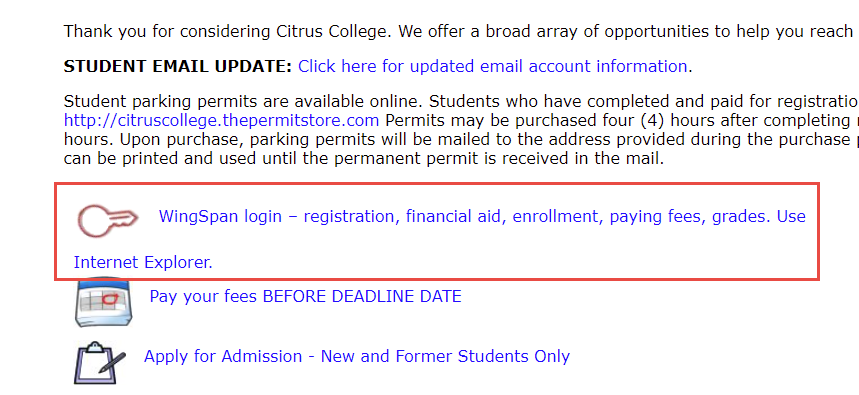Image resolution: width=859 pixels, height=395 pixels.
Task: Click the line about permanent permit received in mail
Action: pos(364,159)
